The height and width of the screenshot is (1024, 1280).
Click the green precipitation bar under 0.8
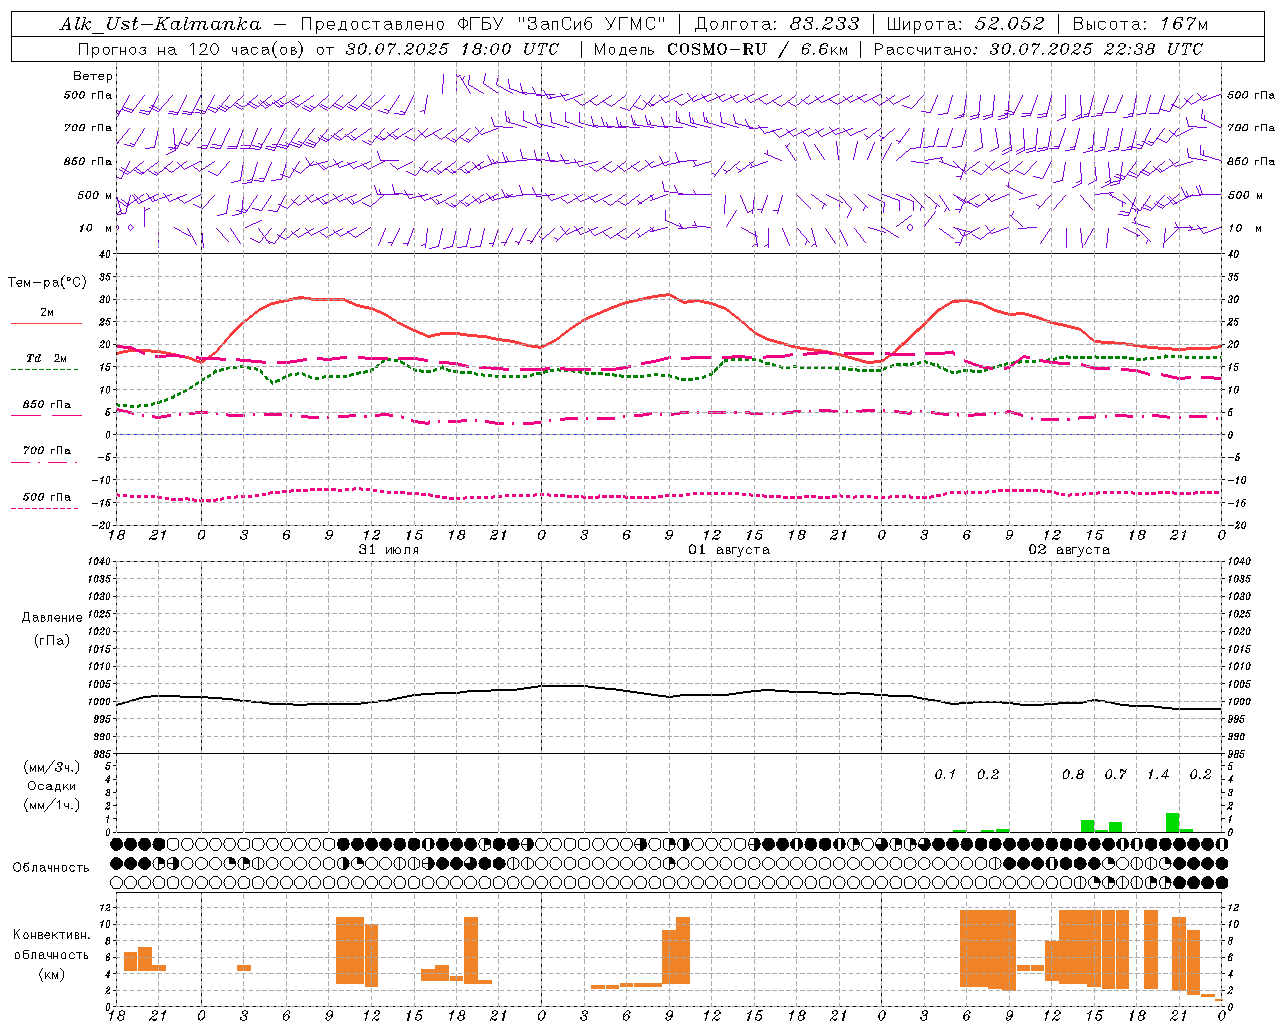point(1087,826)
